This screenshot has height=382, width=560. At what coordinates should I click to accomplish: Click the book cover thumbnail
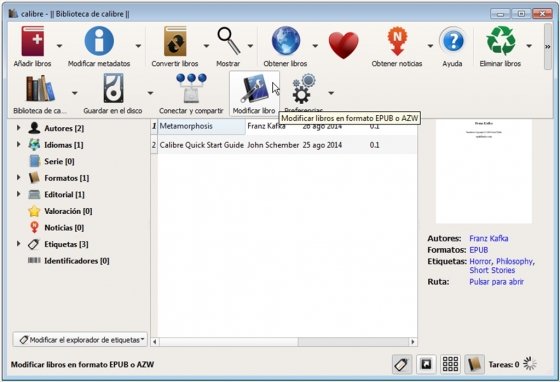[484, 171]
